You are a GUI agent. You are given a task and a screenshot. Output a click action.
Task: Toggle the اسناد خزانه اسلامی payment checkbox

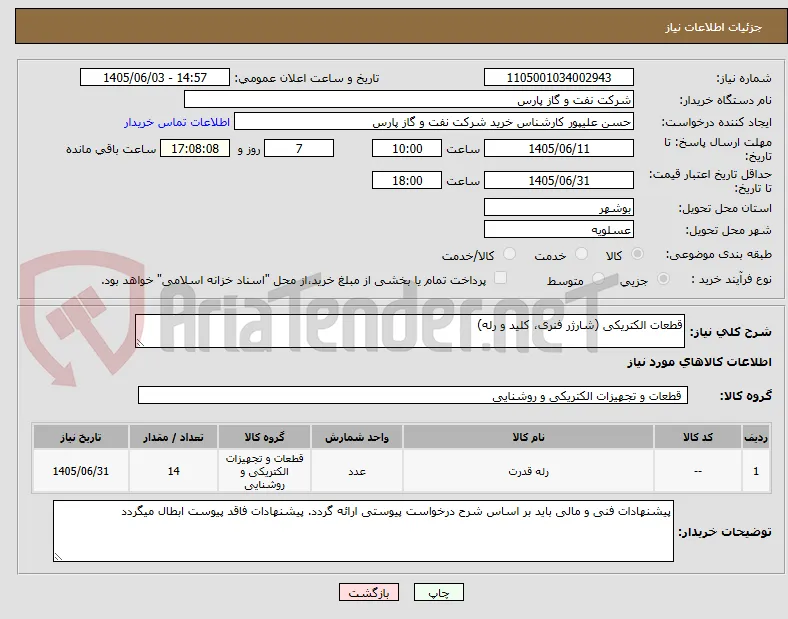point(500,278)
